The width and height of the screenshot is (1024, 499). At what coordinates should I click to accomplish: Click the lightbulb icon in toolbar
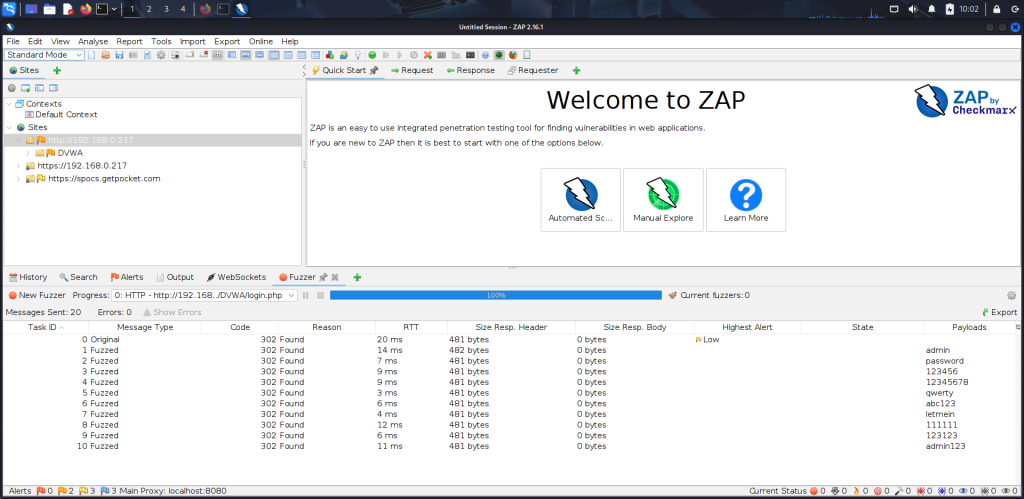click(x=358, y=55)
